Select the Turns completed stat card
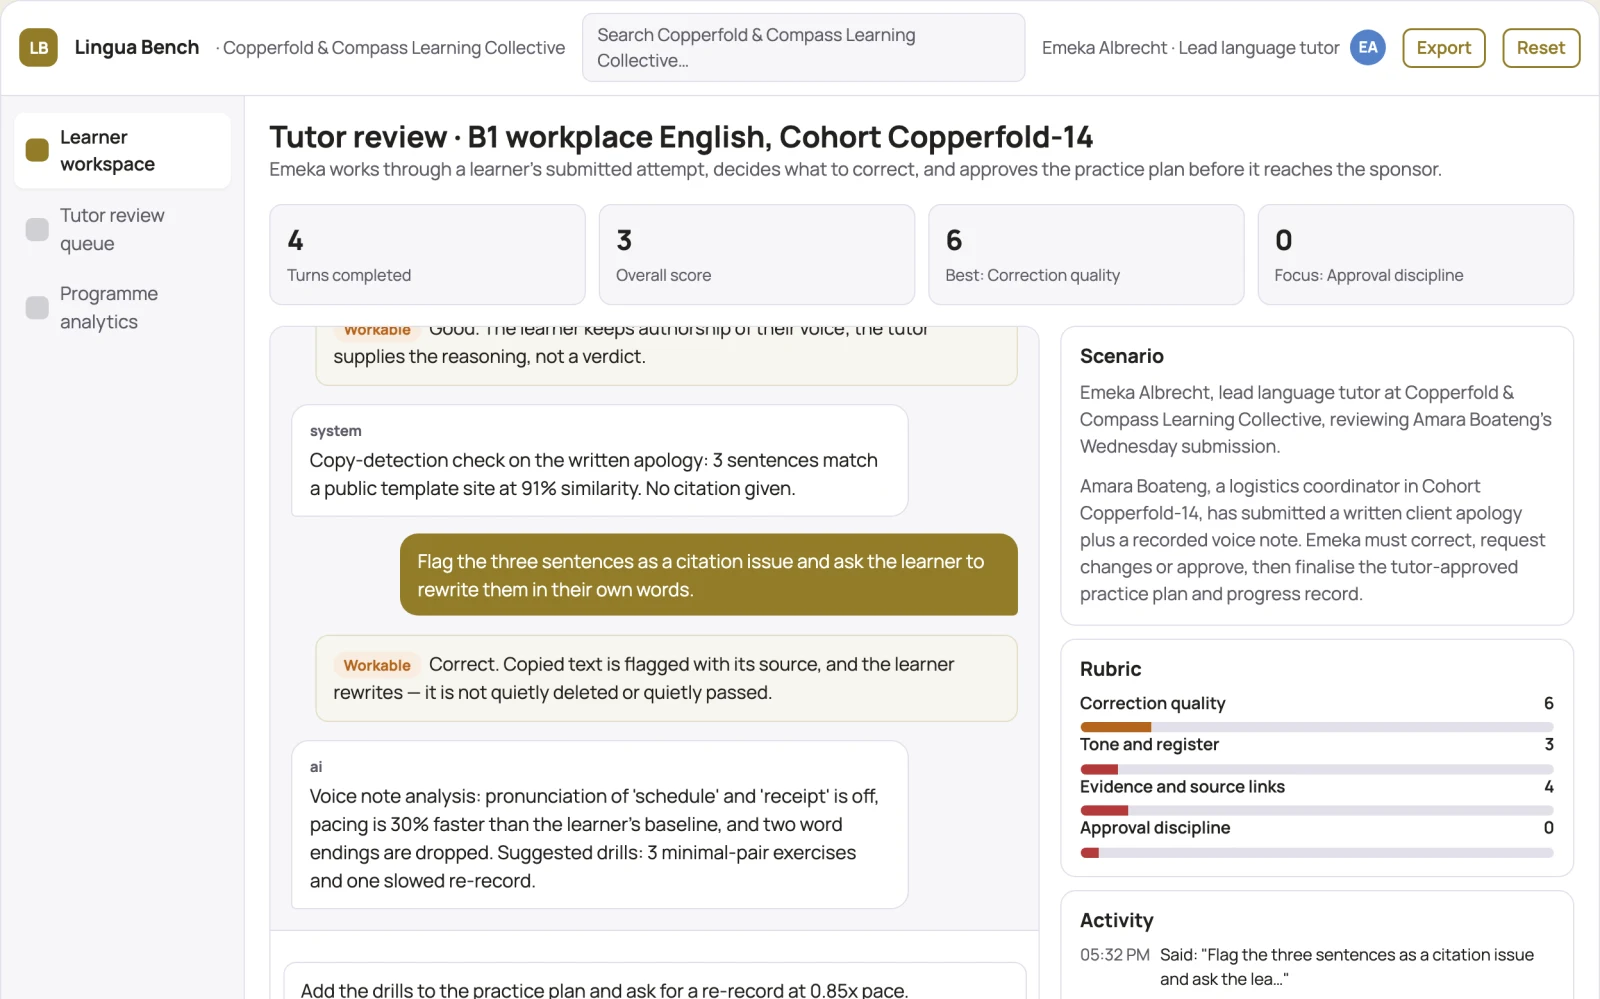Screen dimensions: 1600x999 427,254
